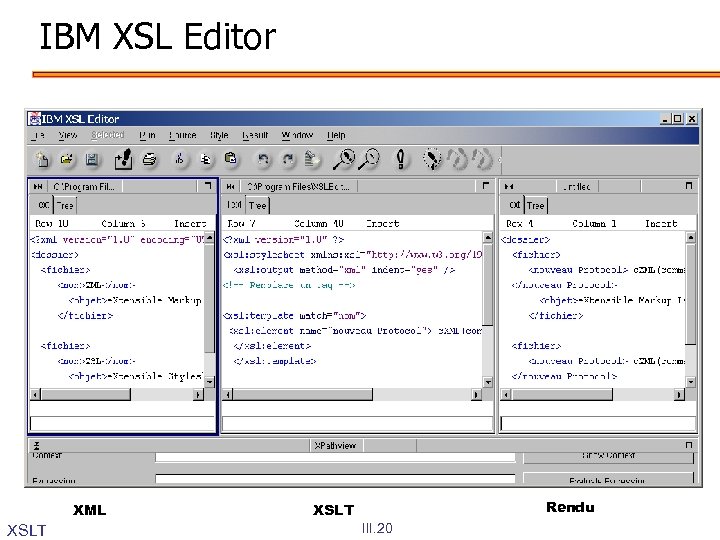Open the Window menu

tap(297, 135)
